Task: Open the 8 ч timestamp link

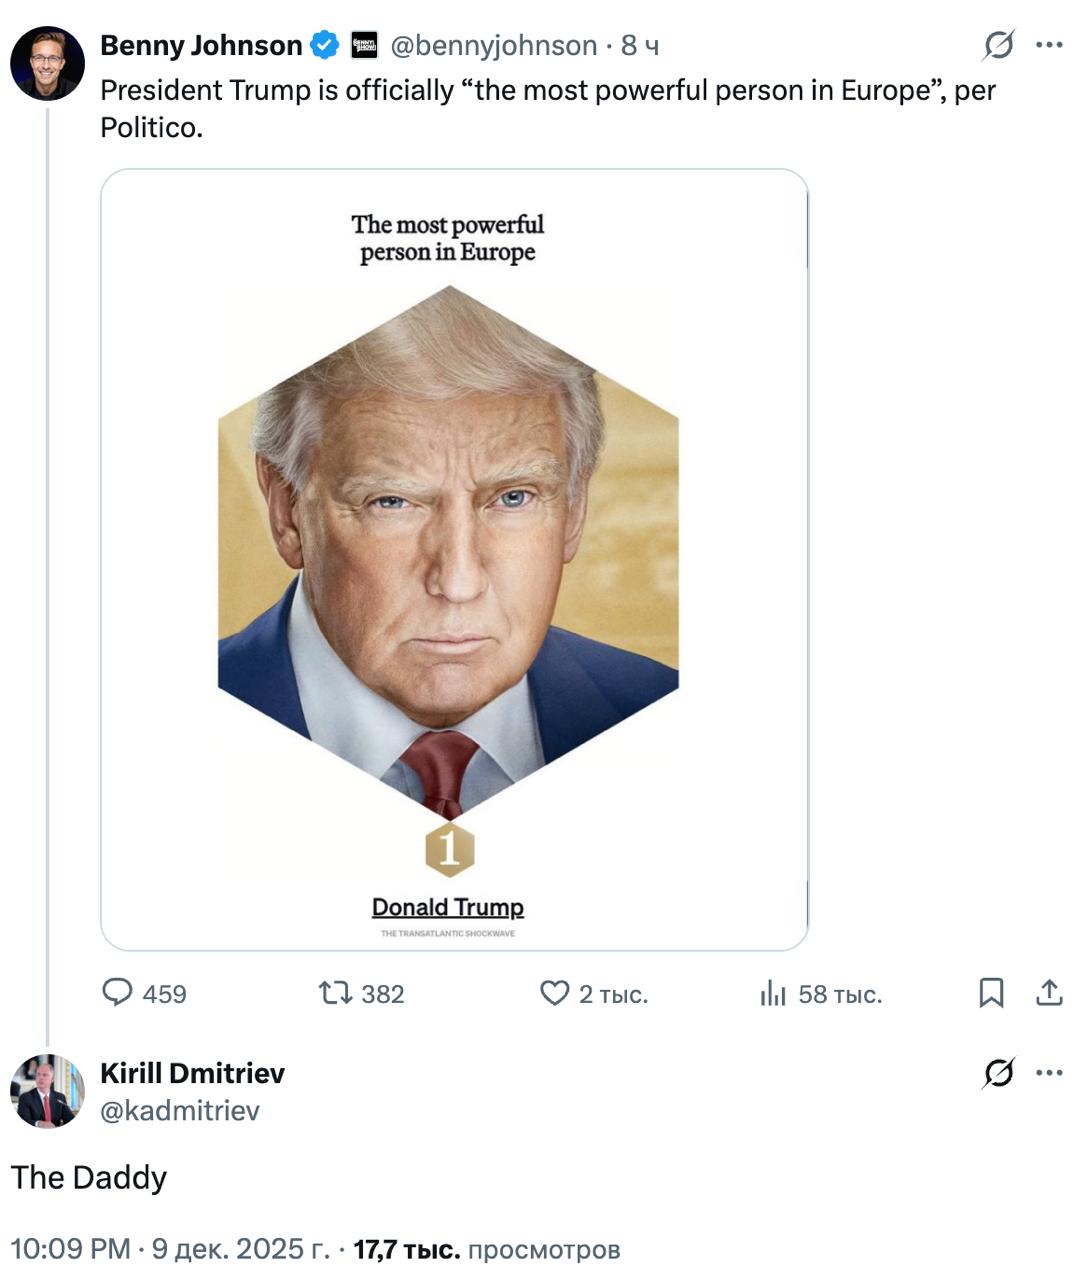Action: pos(639,45)
